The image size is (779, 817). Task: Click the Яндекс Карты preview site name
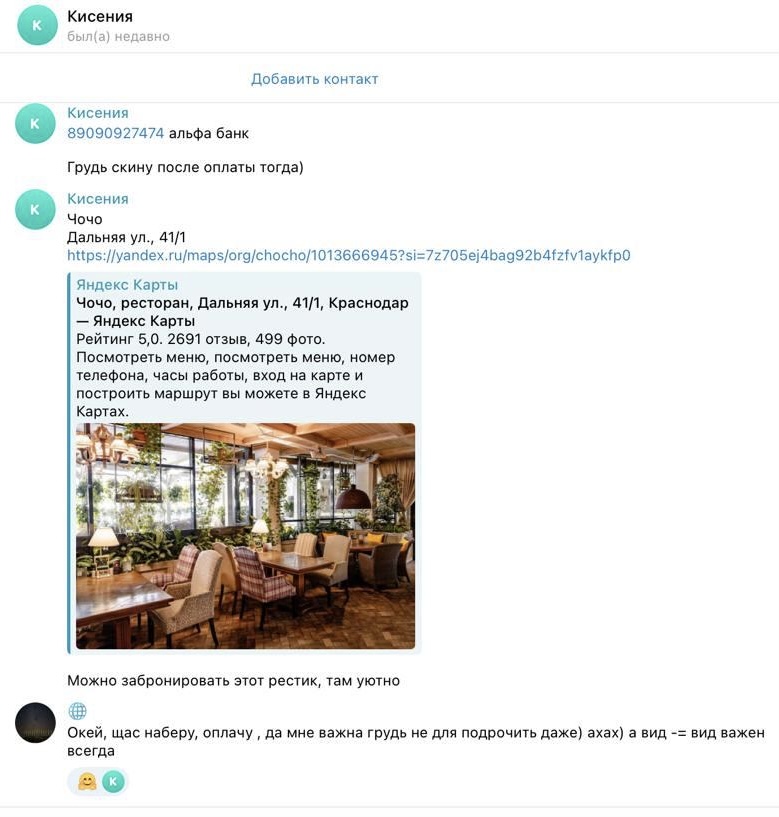click(x=127, y=284)
